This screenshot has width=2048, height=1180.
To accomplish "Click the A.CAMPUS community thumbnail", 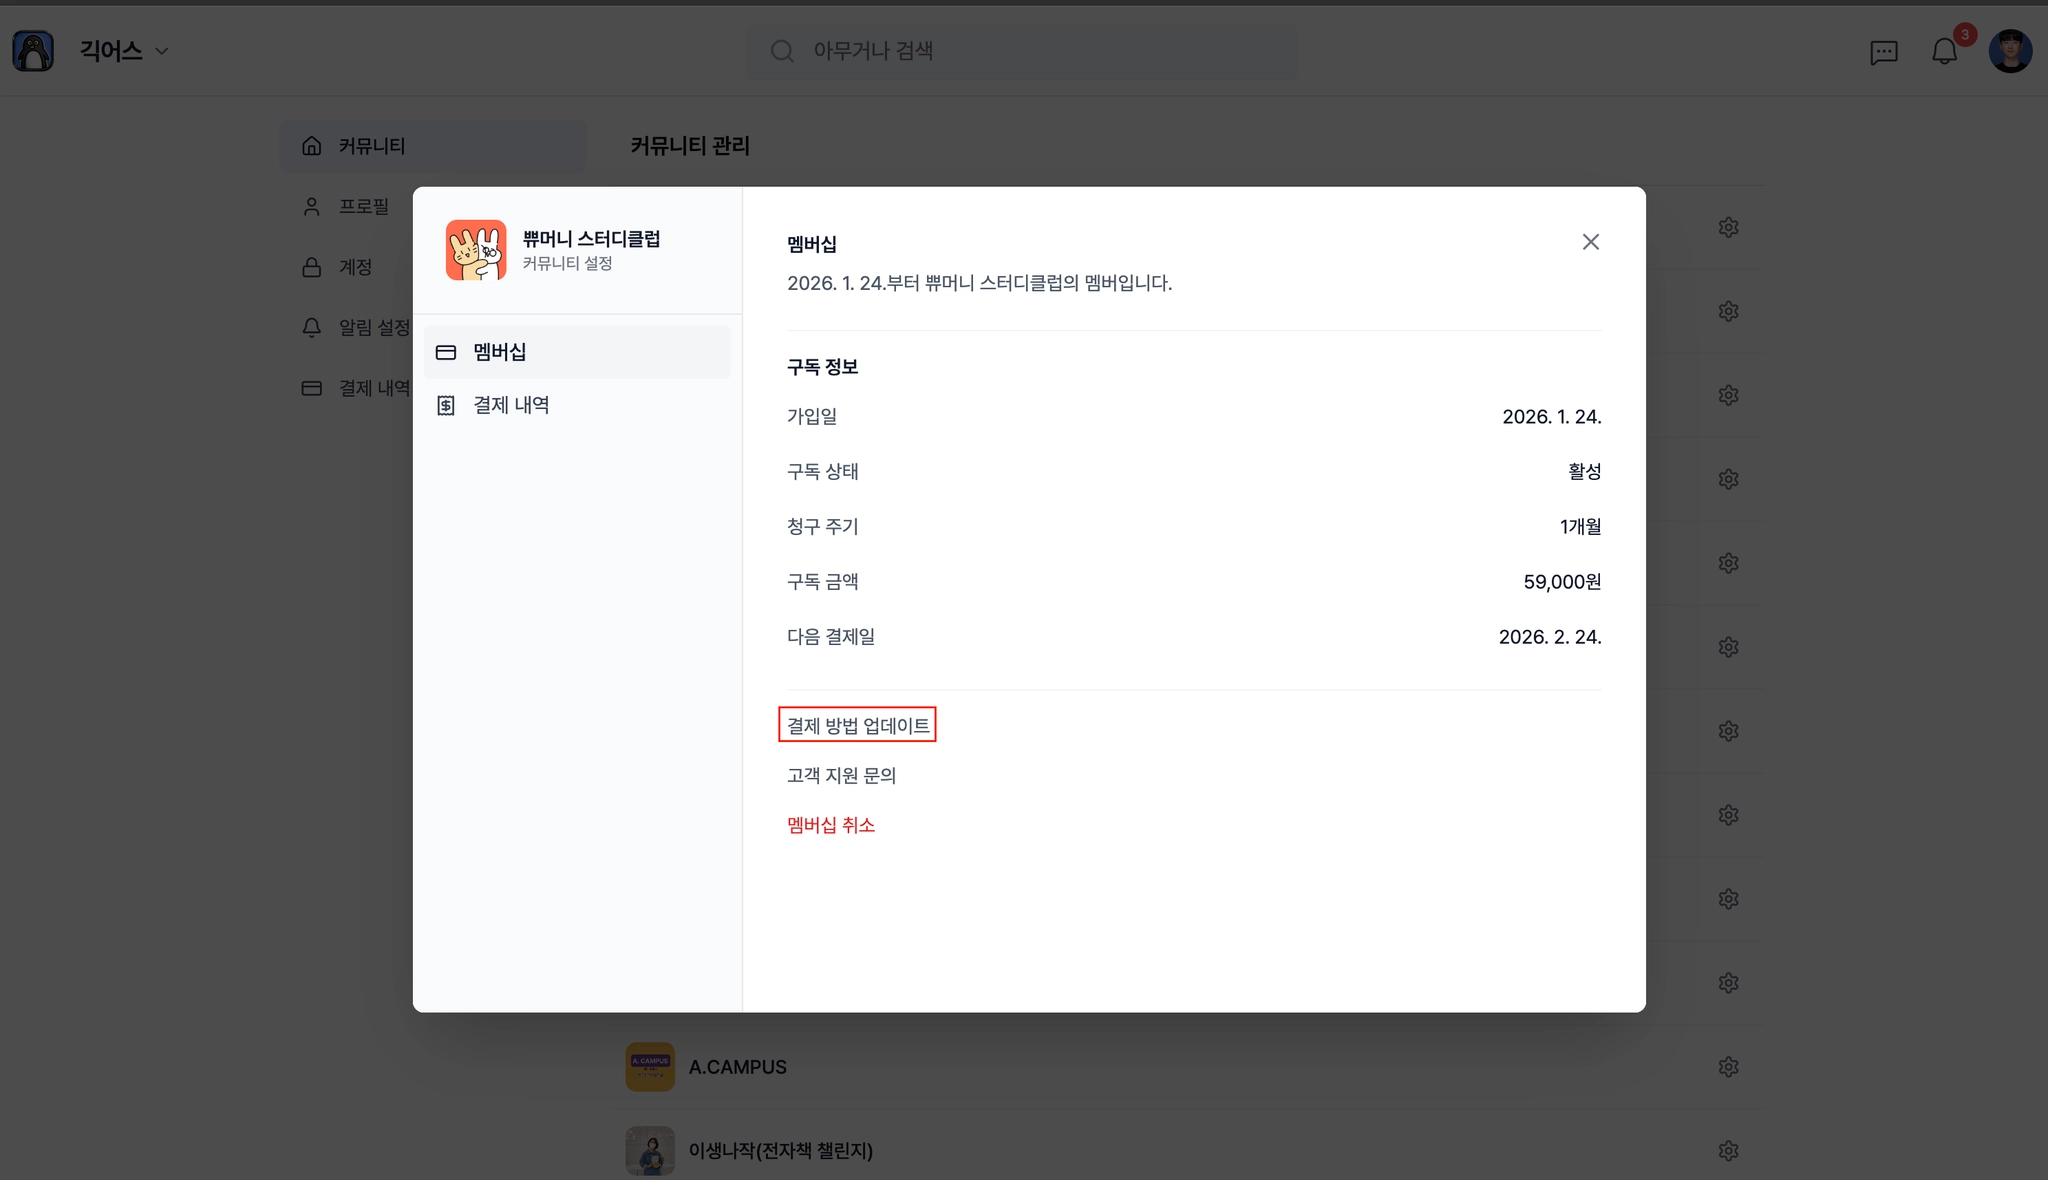I will pyautogui.click(x=650, y=1067).
